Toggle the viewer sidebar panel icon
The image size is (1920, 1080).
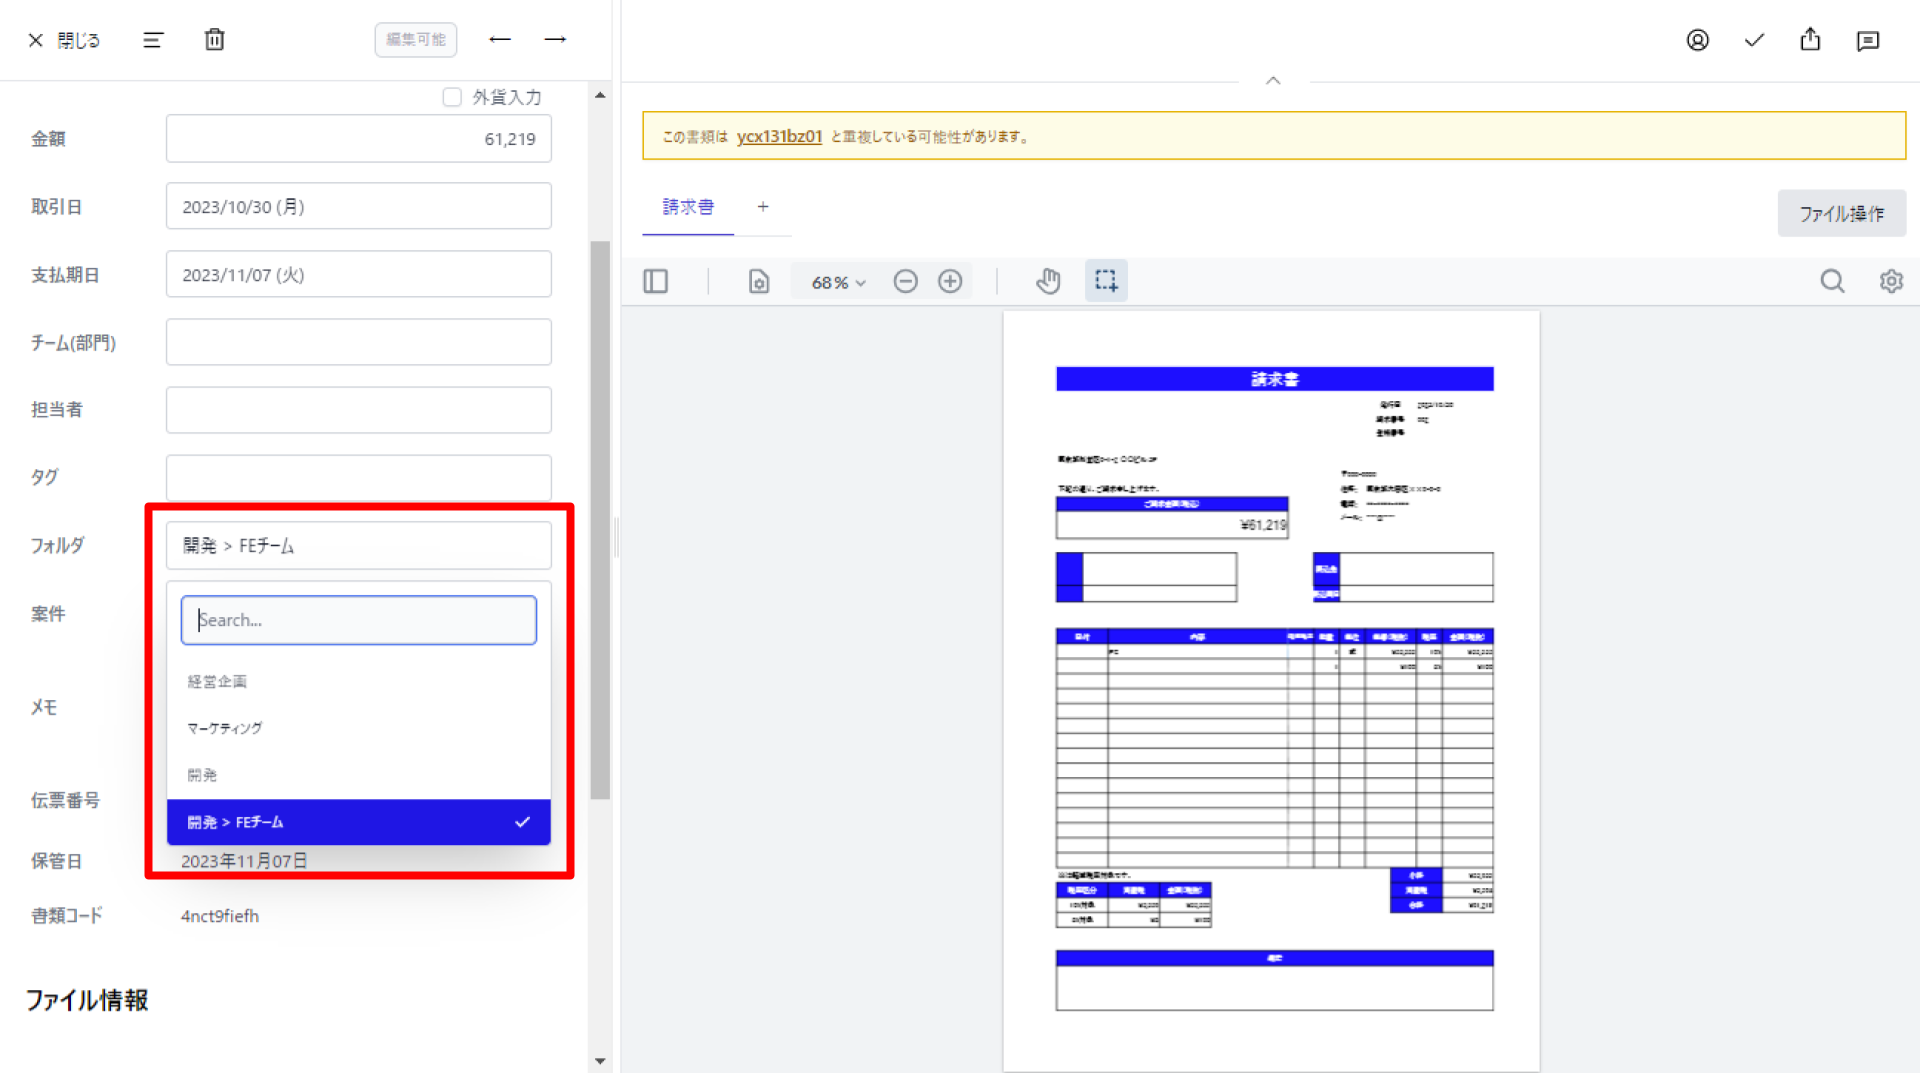click(x=656, y=282)
